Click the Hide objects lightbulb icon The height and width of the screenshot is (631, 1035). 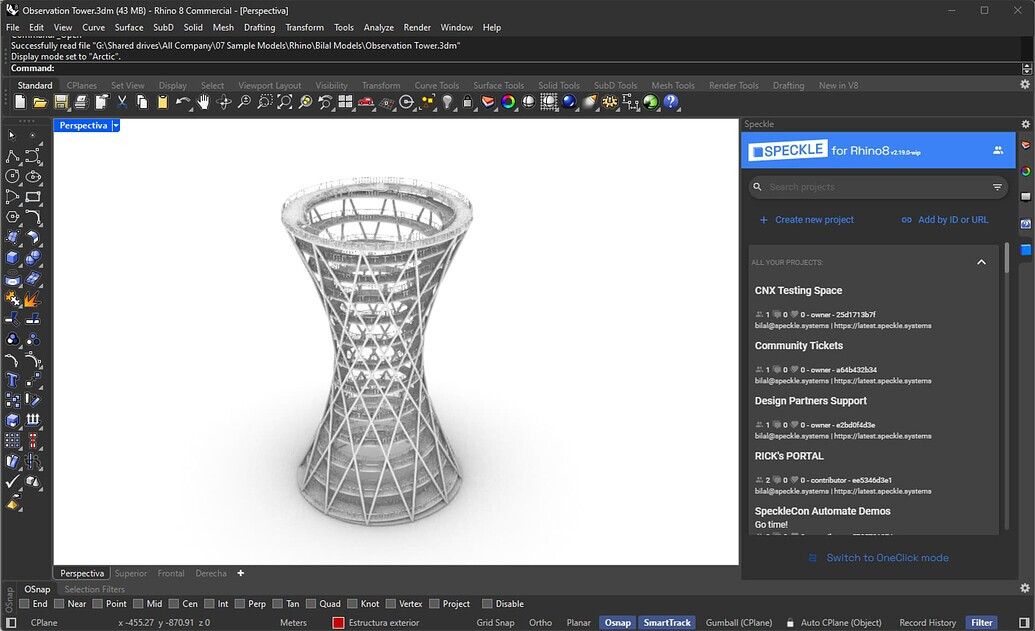pyautogui.click(x=448, y=102)
